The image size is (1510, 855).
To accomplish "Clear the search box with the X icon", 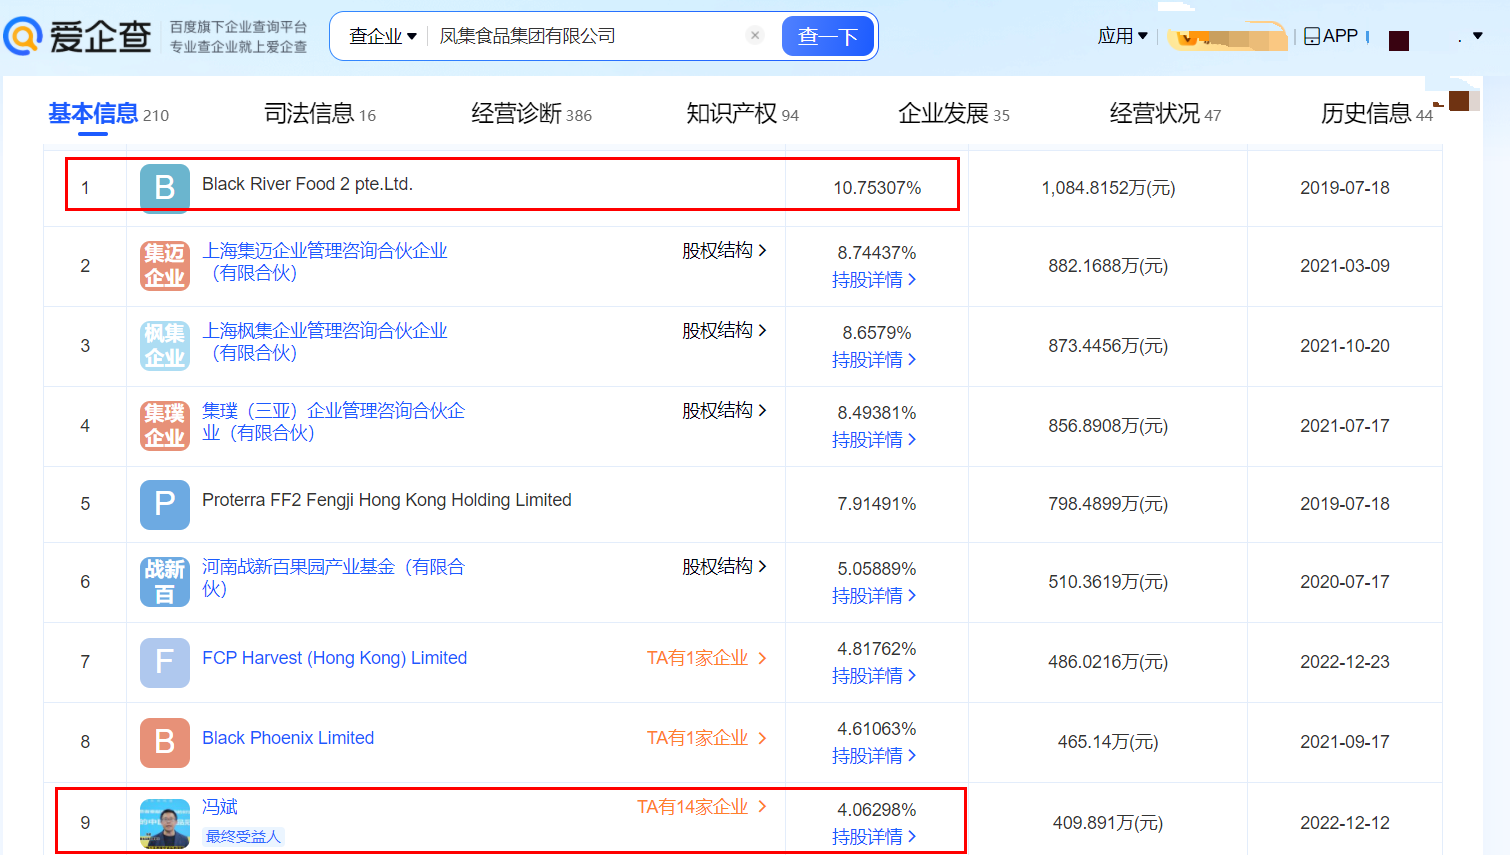I will click(755, 36).
